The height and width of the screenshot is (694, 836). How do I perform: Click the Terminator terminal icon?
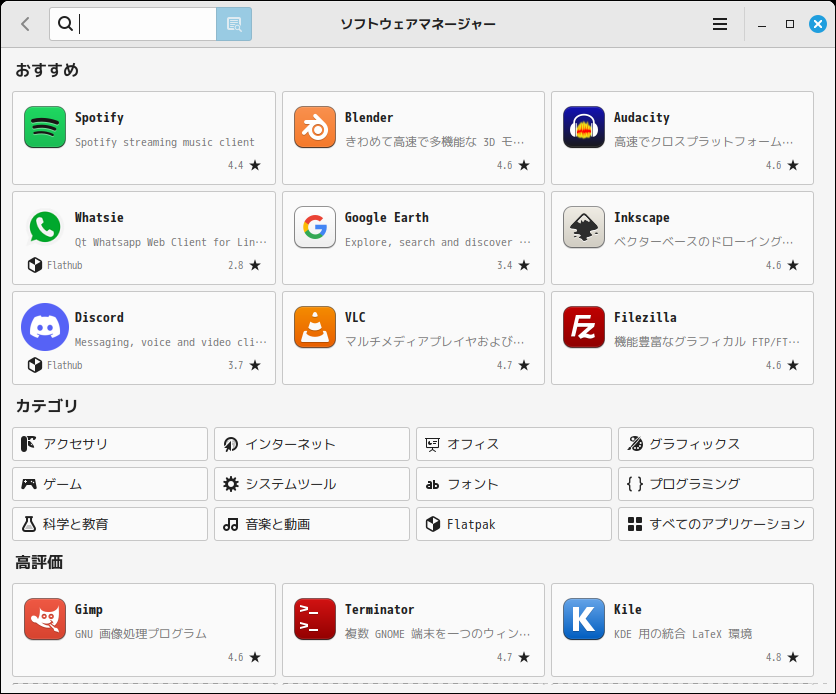(315, 619)
